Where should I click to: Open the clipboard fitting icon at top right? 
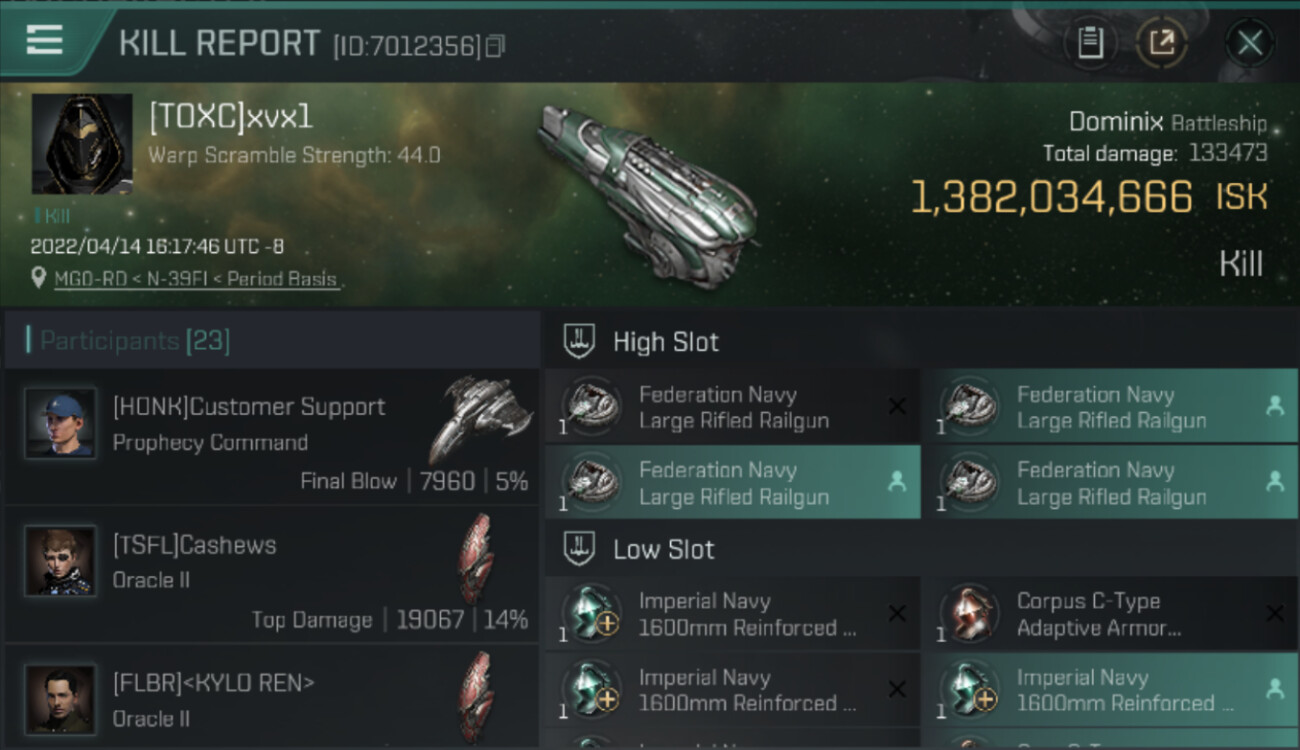click(1090, 43)
